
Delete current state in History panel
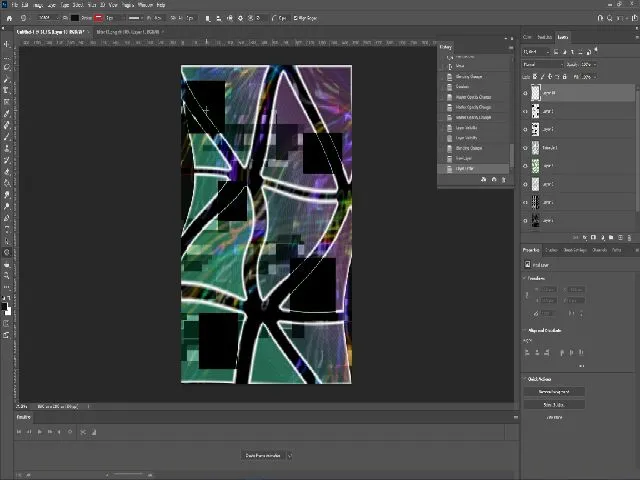coord(504,179)
